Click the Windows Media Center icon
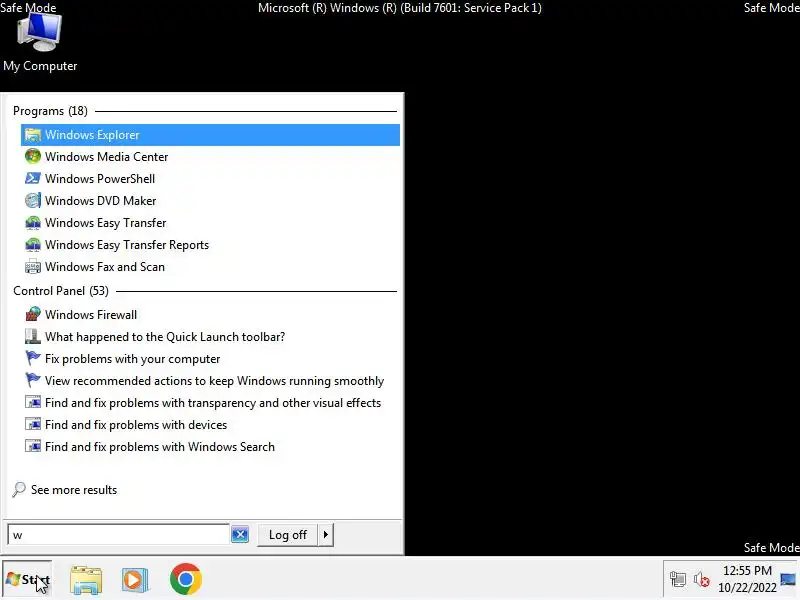 click(x=33, y=157)
